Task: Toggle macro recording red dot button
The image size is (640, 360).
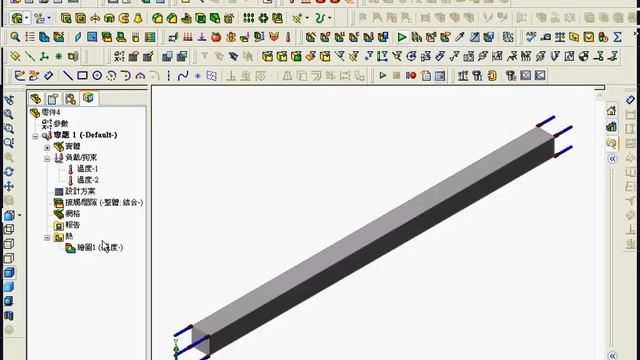Action: tap(411, 76)
